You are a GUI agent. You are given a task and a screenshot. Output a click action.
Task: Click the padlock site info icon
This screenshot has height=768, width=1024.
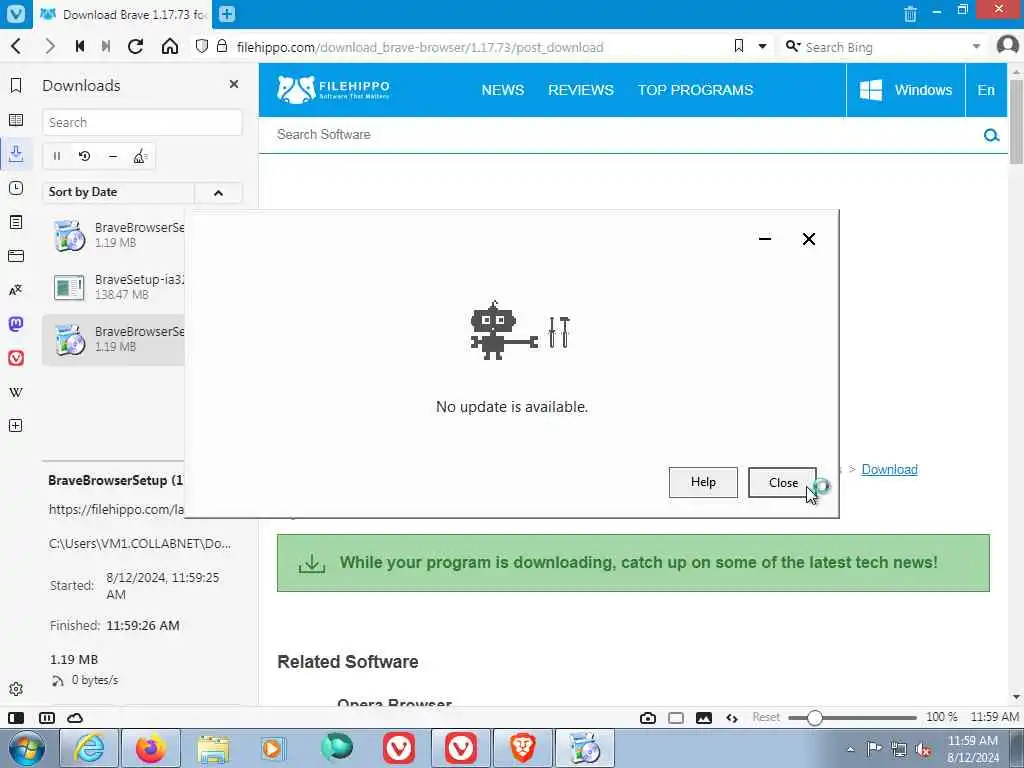click(222, 46)
